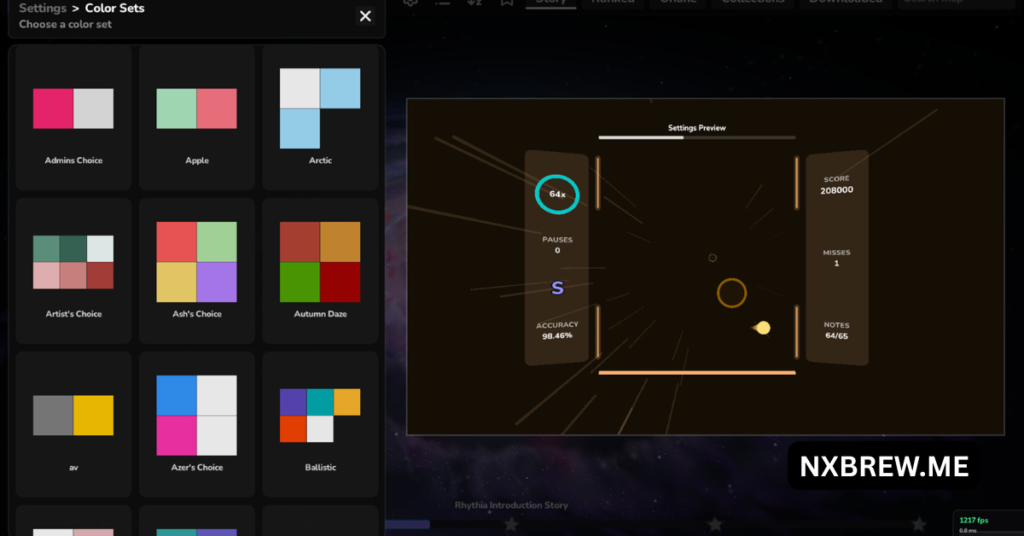Open the Ranked tab

pos(612,3)
